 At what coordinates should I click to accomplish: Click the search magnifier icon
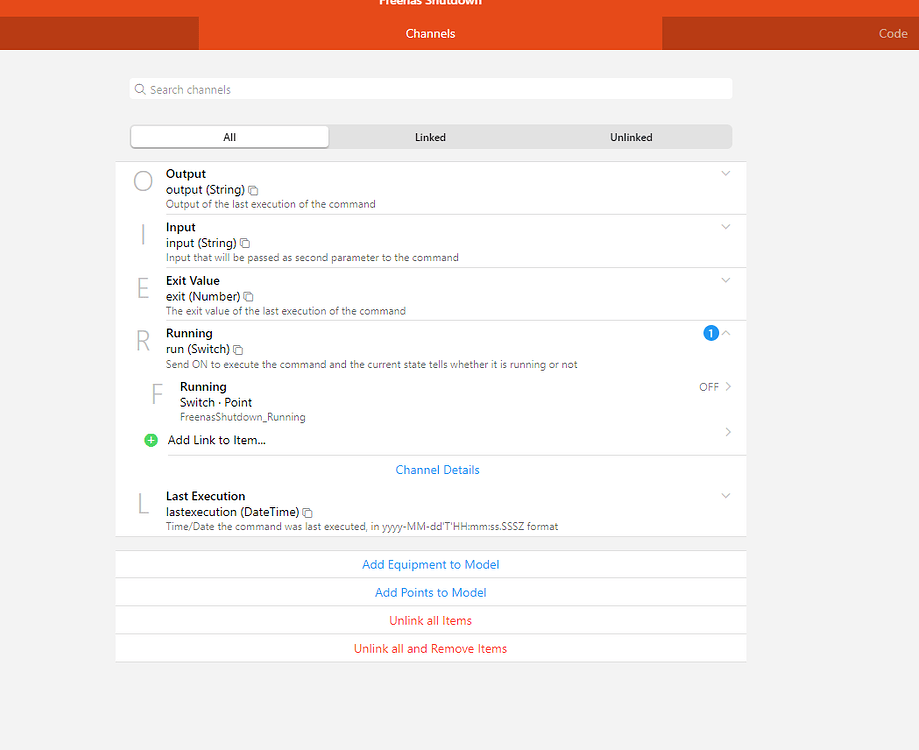[140, 89]
